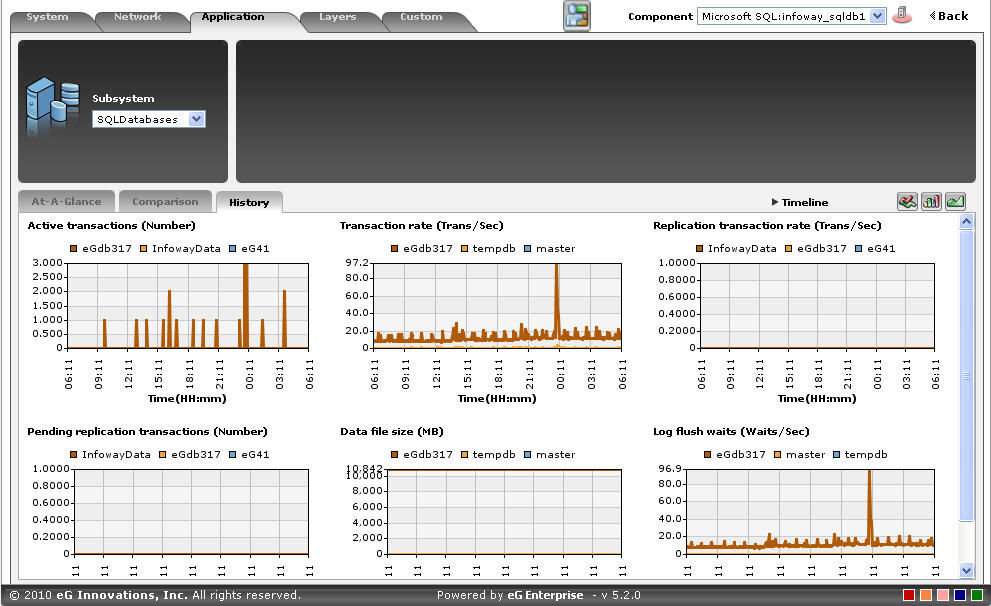The height and width of the screenshot is (606, 991).
Task: Open the Replication transaction rate graph
Action: point(817,306)
